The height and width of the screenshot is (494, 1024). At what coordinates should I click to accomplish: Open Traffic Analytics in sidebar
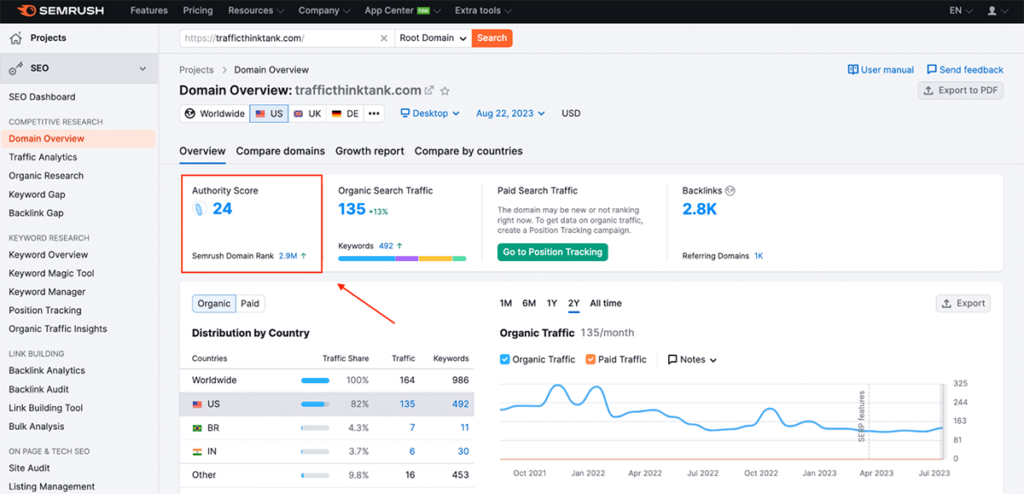[x=43, y=157]
